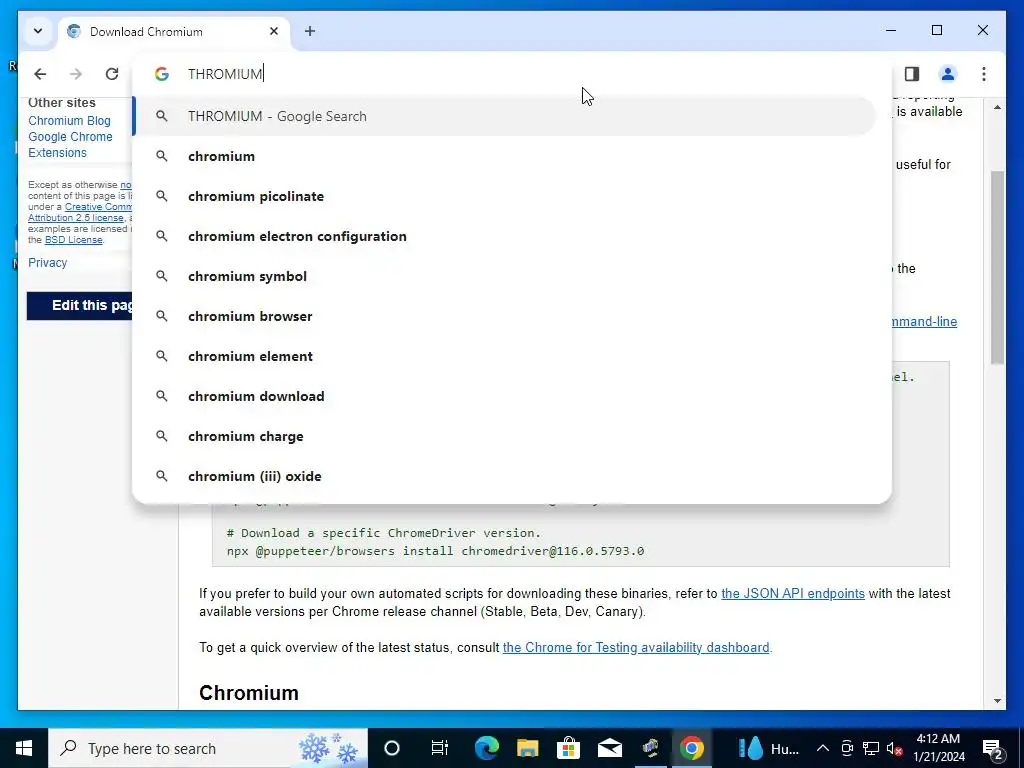The image size is (1024, 768).
Task: Open Mail app from taskbar
Action: [610, 748]
